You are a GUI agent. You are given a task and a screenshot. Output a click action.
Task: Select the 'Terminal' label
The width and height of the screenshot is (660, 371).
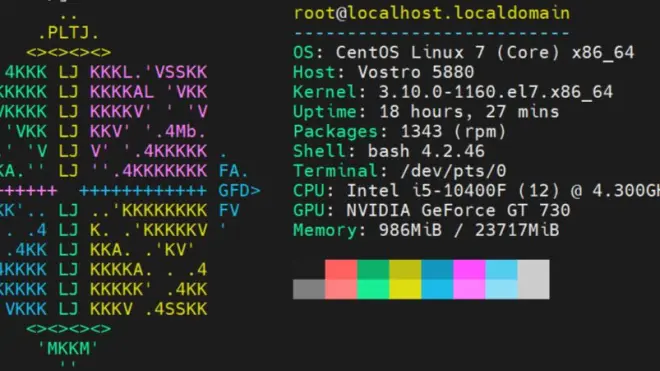335,171
